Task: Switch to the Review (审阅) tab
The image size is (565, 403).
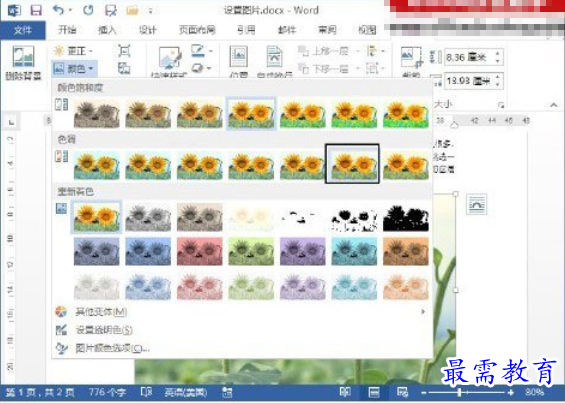Action: [x=327, y=30]
